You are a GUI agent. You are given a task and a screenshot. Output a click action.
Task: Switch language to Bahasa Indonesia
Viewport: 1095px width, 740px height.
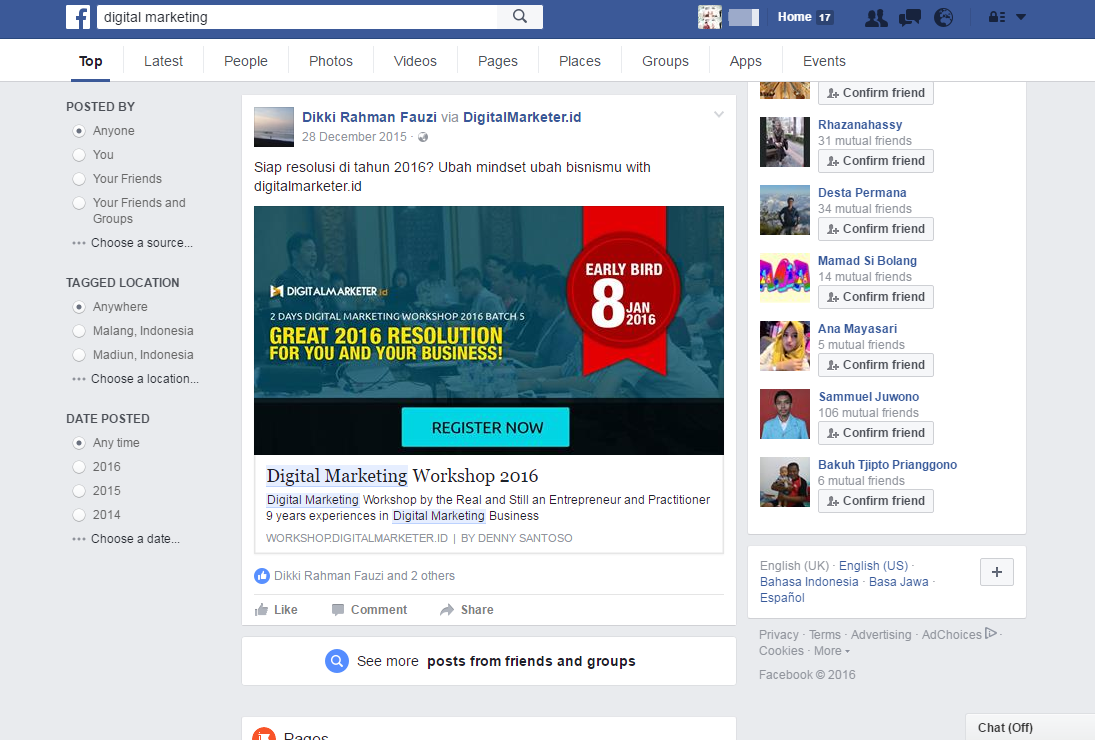(809, 582)
